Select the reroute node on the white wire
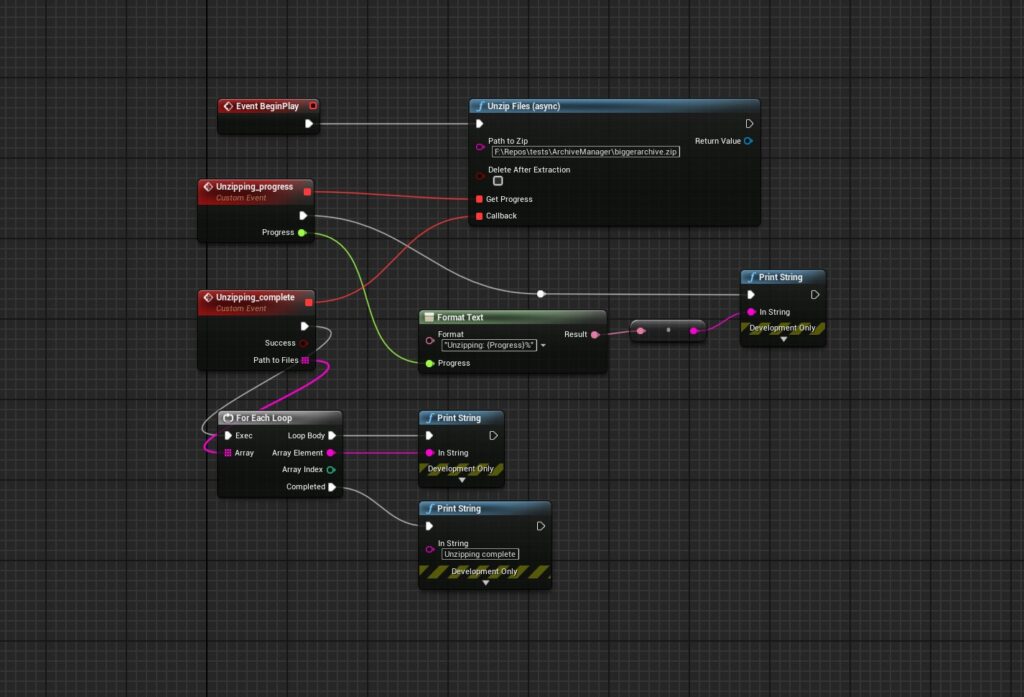The width and height of the screenshot is (1024, 697). pyautogui.click(x=541, y=294)
